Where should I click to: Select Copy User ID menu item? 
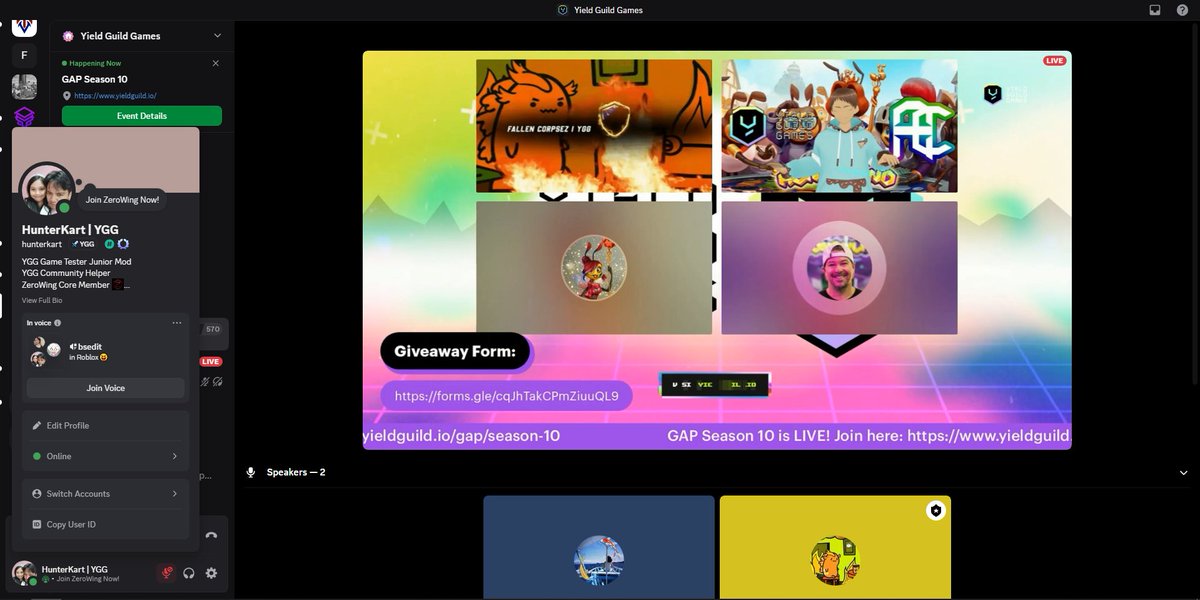(x=106, y=524)
